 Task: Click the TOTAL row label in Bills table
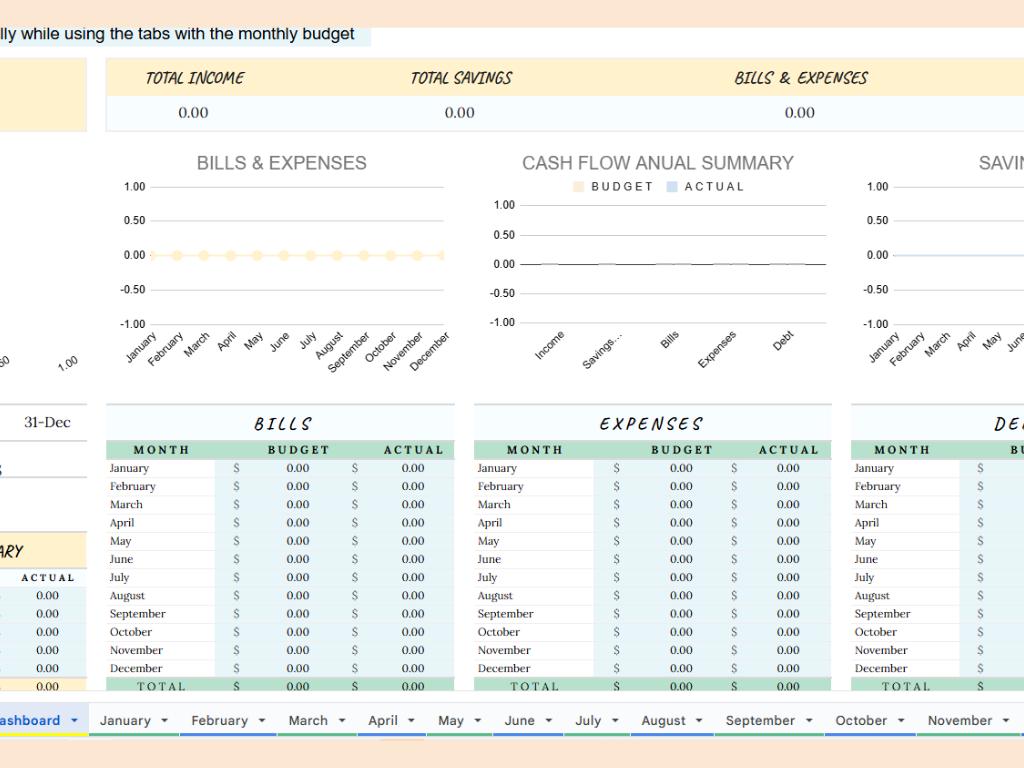click(x=161, y=686)
